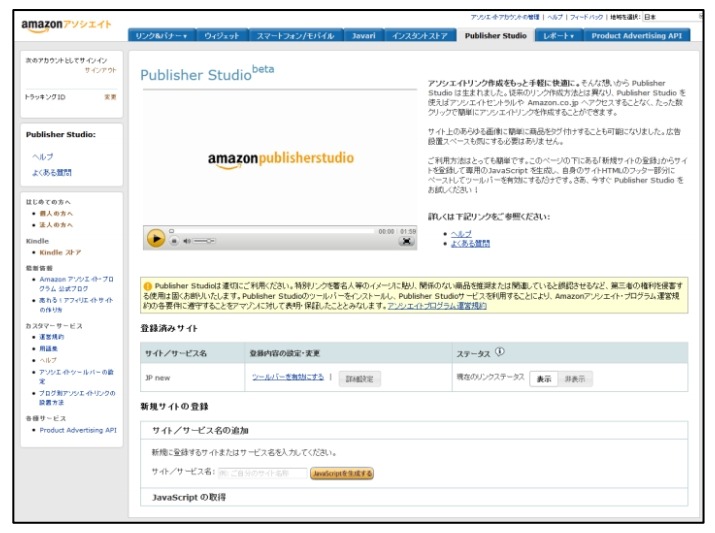Open the 用語集 sidebar link
The height and width of the screenshot is (533, 715).
[x=48, y=348]
